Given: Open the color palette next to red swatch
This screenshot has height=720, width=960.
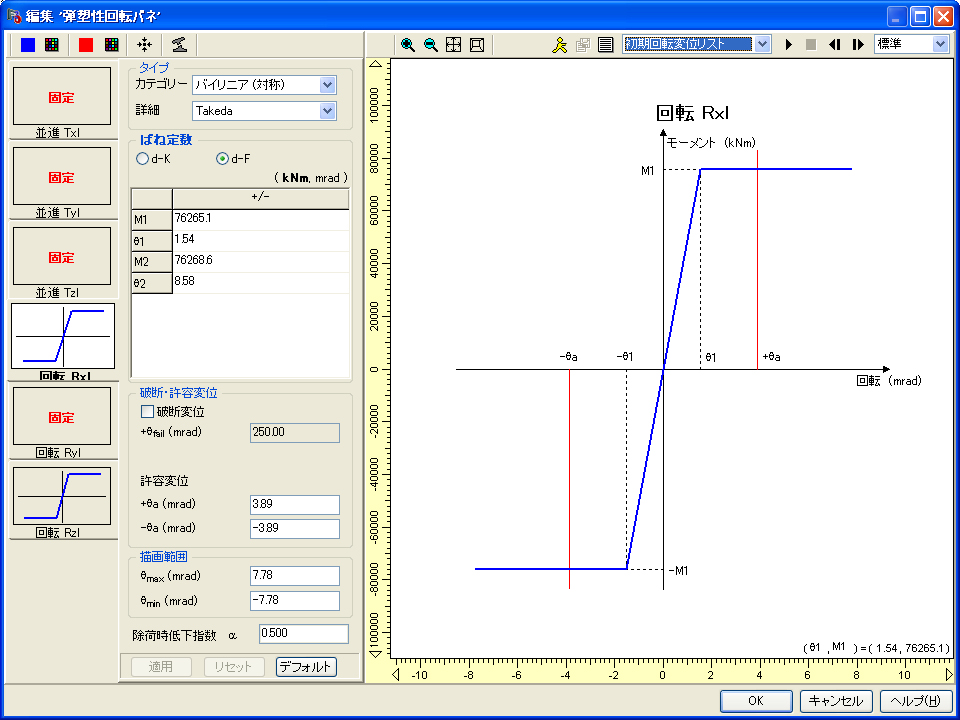Looking at the screenshot, I should (111, 45).
